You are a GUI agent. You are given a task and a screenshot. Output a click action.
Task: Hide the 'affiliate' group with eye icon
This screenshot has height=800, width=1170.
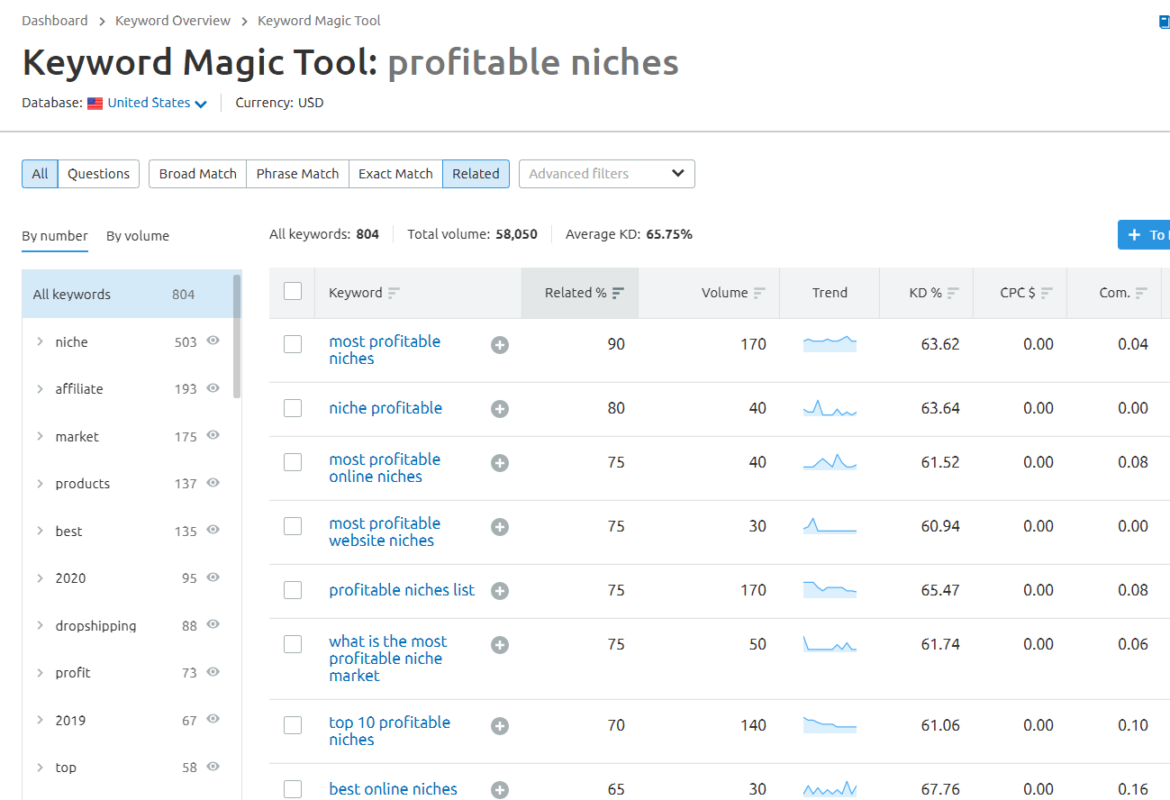[x=213, y=388]
